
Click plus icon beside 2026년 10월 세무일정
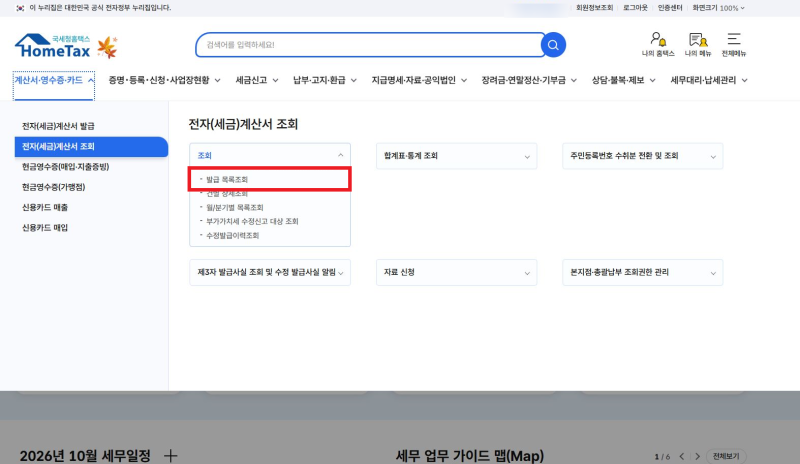pyautogui.click(x=171, y=455)
